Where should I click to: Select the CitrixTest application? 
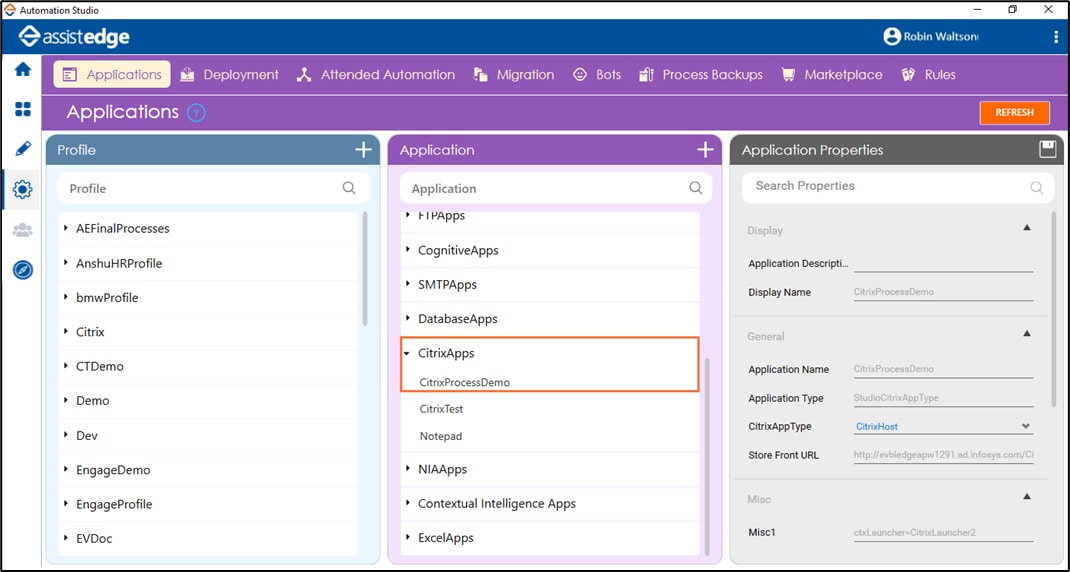click(441, 409)
